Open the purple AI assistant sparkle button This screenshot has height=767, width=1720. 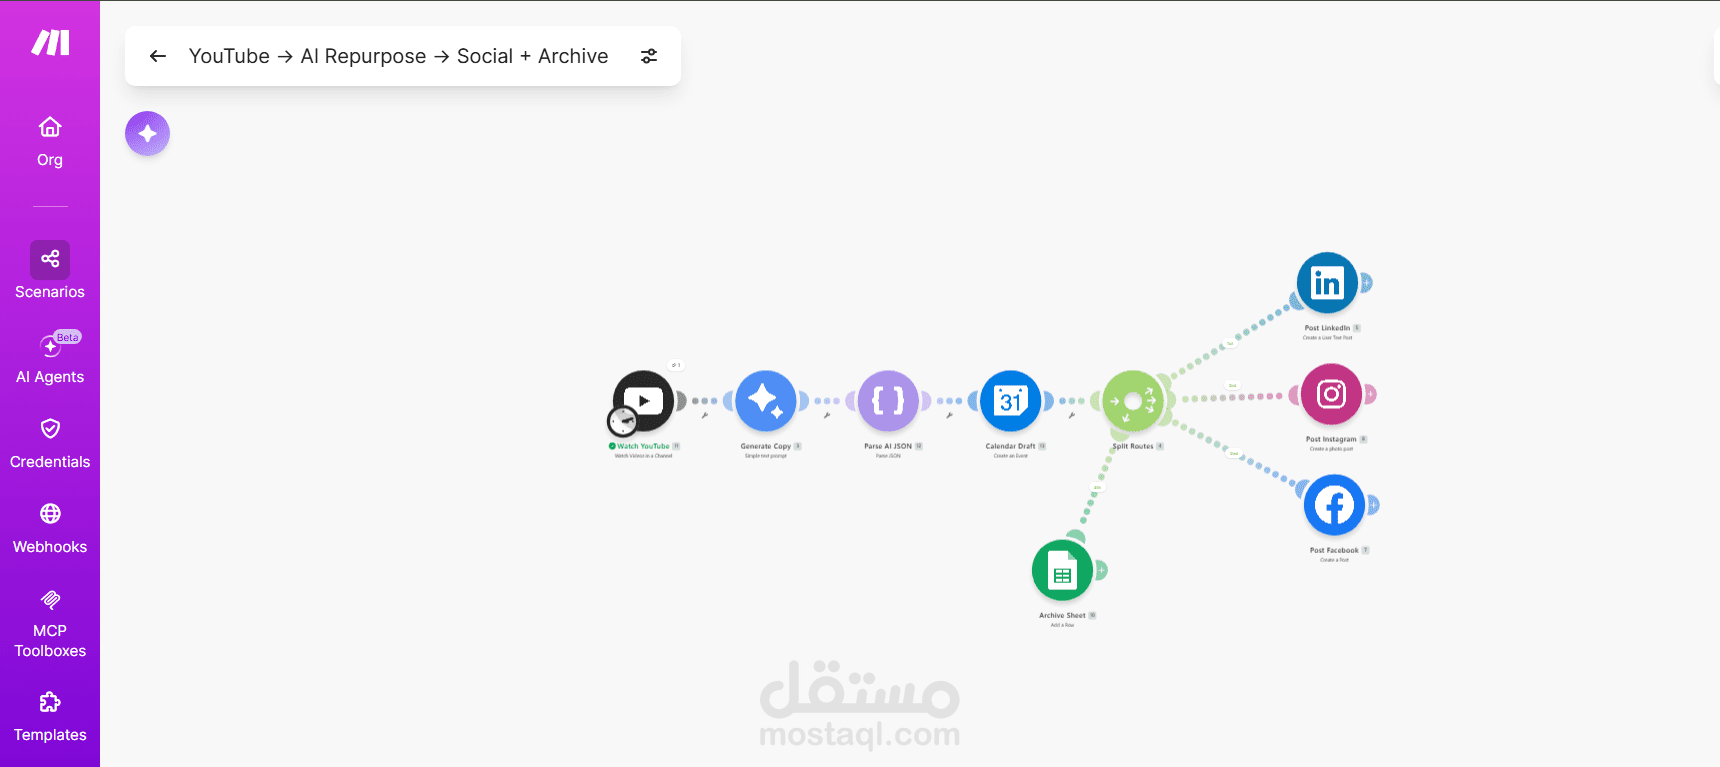147,133
